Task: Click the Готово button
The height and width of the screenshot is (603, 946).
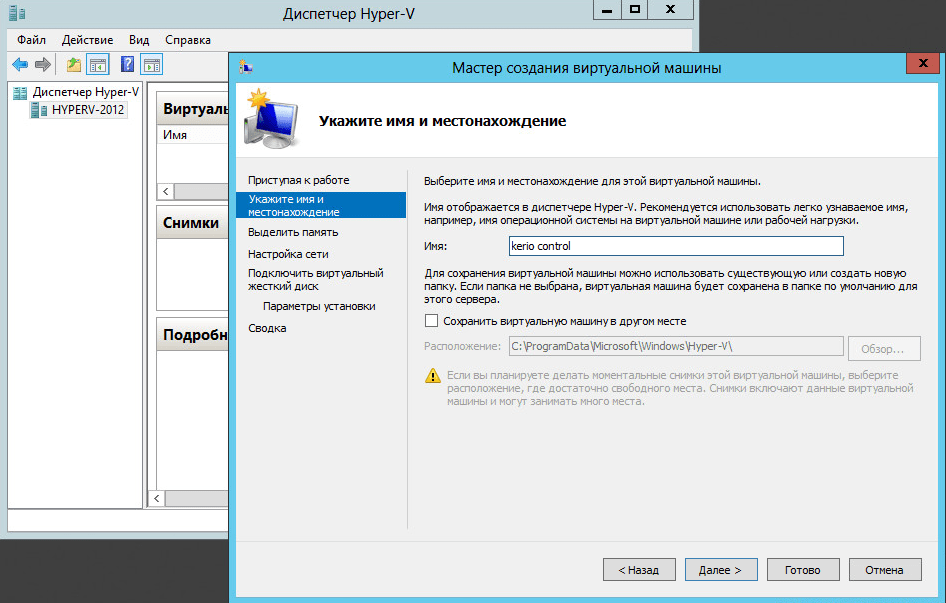Action: pos(803,570)
